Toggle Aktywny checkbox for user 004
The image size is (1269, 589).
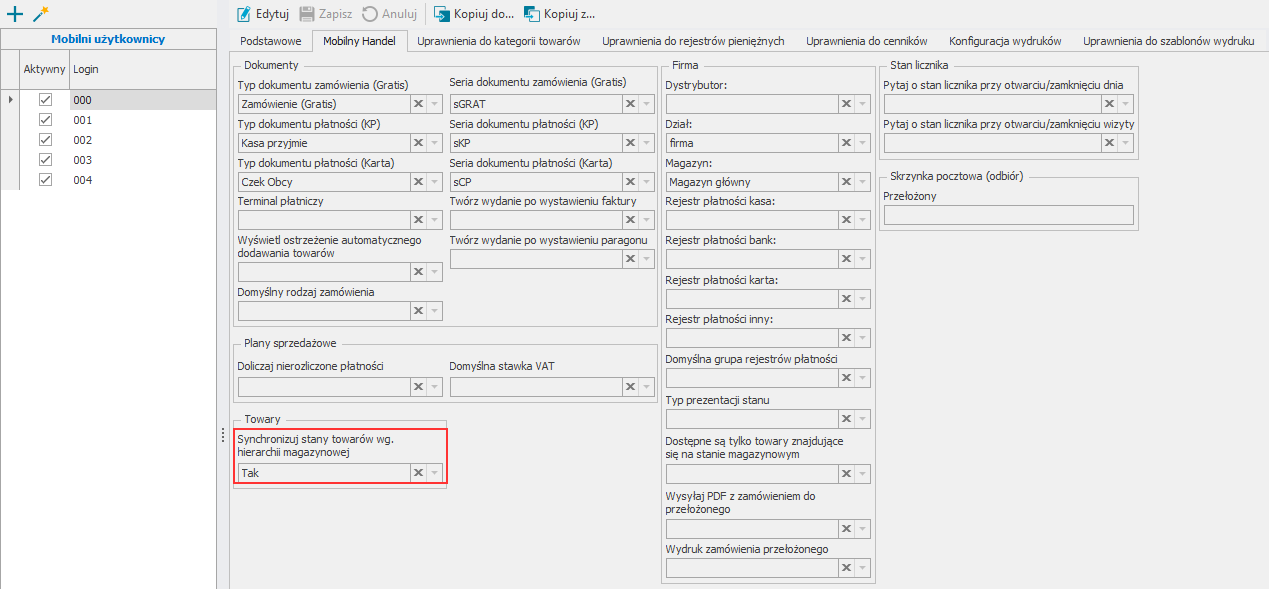point(45,180)
